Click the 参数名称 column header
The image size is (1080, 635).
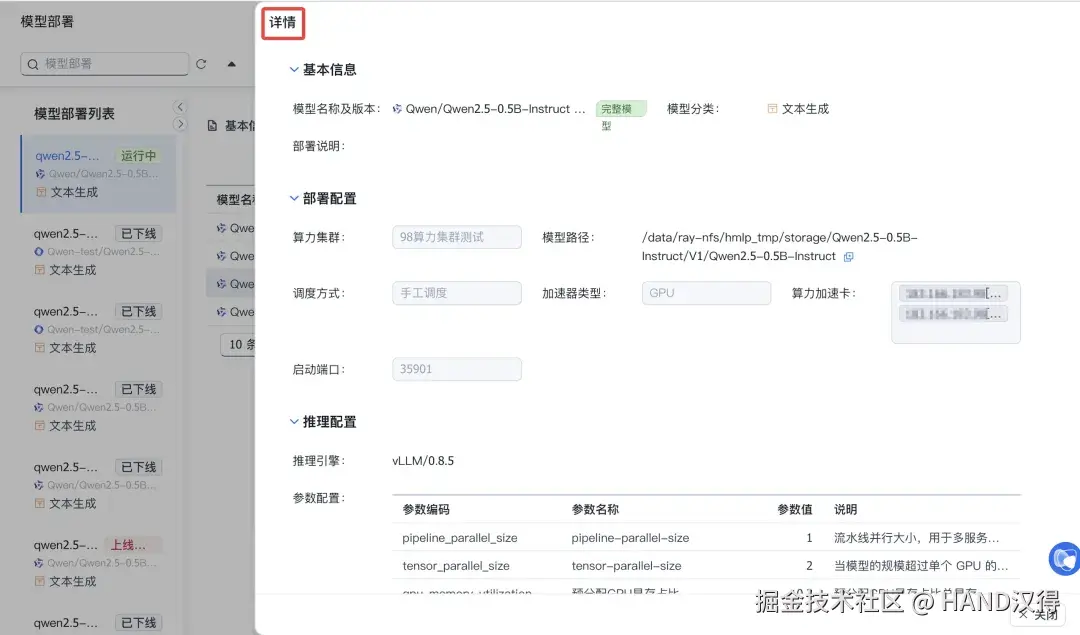pos(595,510)
